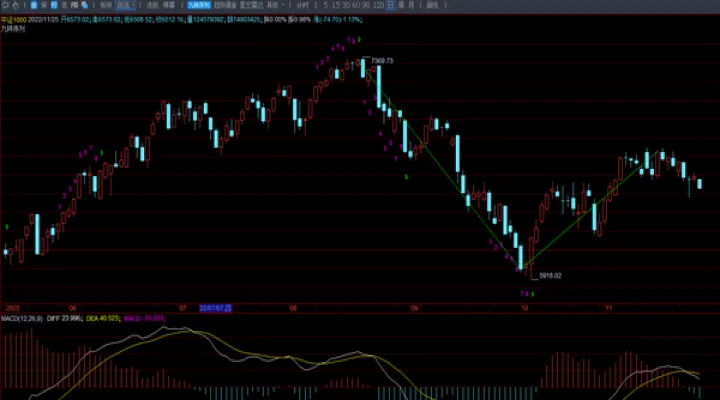Click the circular arrow icon beside back arrow
The image size is (720, 400).
[17, 5]
